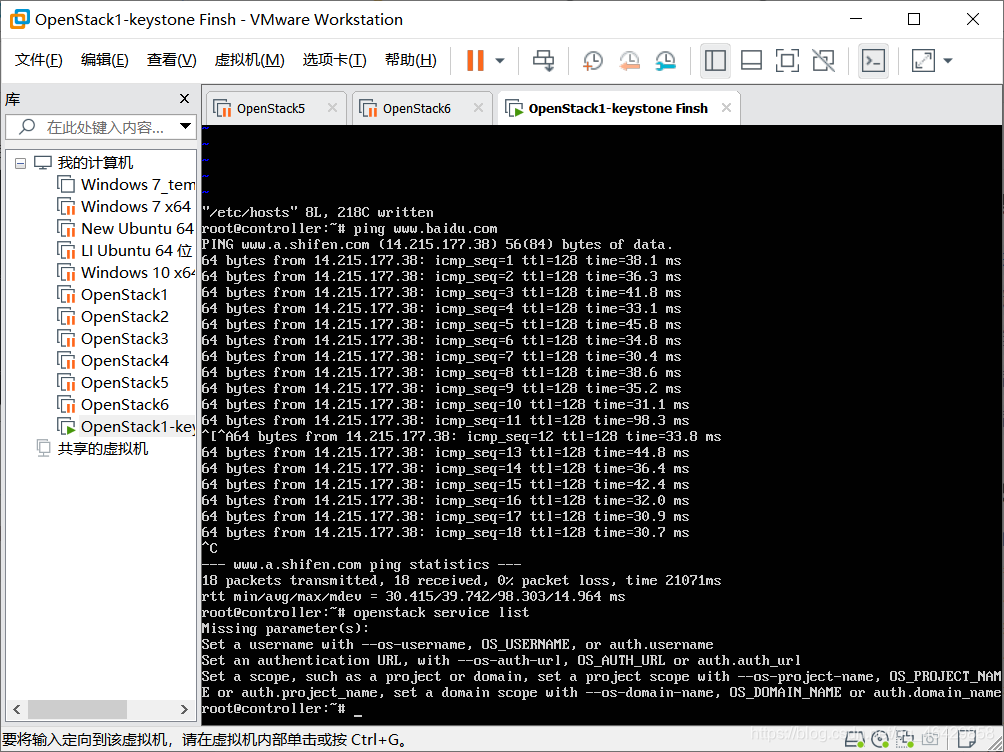Select New Ubuntu 64 virtual machine
Viewport: 1004px width, 752px height.
(x=137, y=229)
